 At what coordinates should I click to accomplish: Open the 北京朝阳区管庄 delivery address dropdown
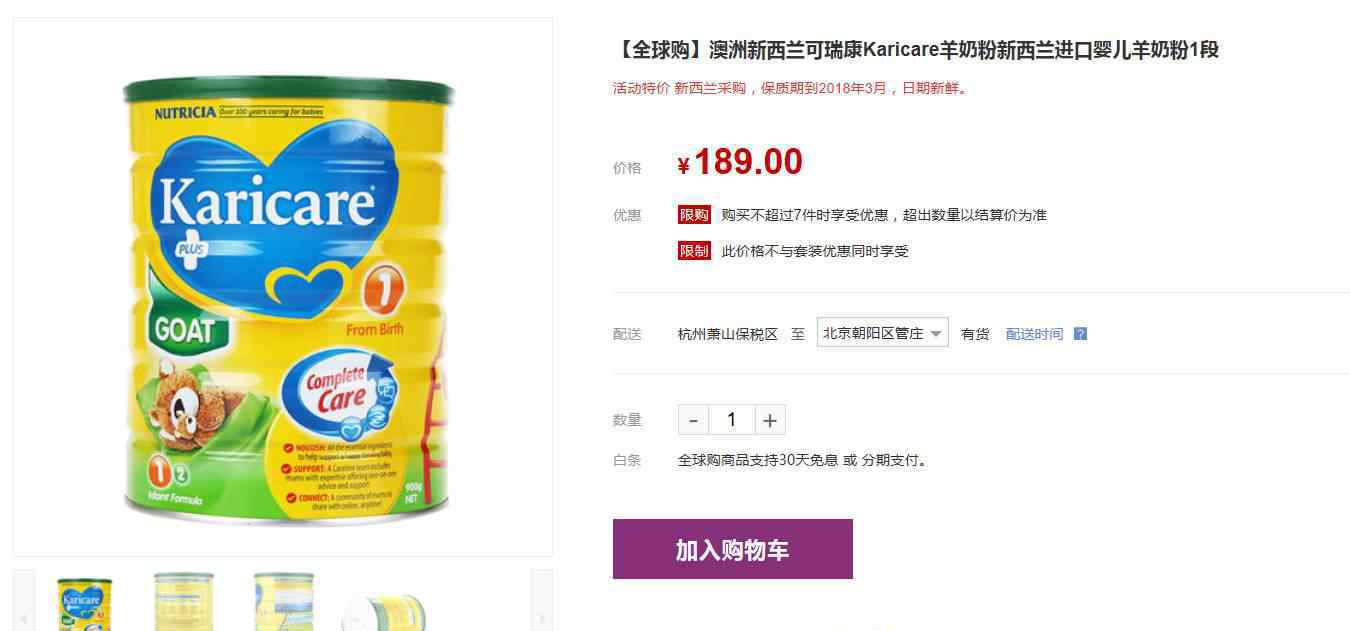pyautogui.click(x=882, y=333)
